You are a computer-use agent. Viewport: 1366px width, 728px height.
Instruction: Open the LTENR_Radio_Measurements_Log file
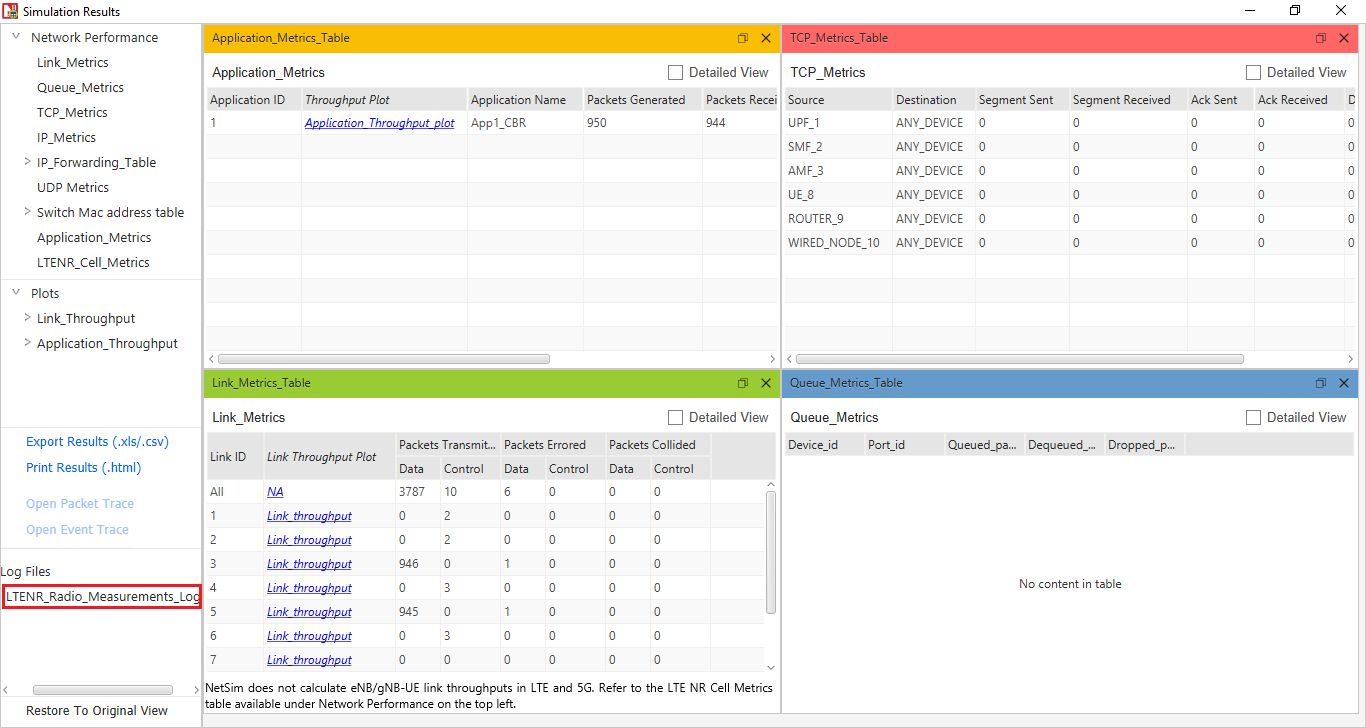[x=102, y=597]
